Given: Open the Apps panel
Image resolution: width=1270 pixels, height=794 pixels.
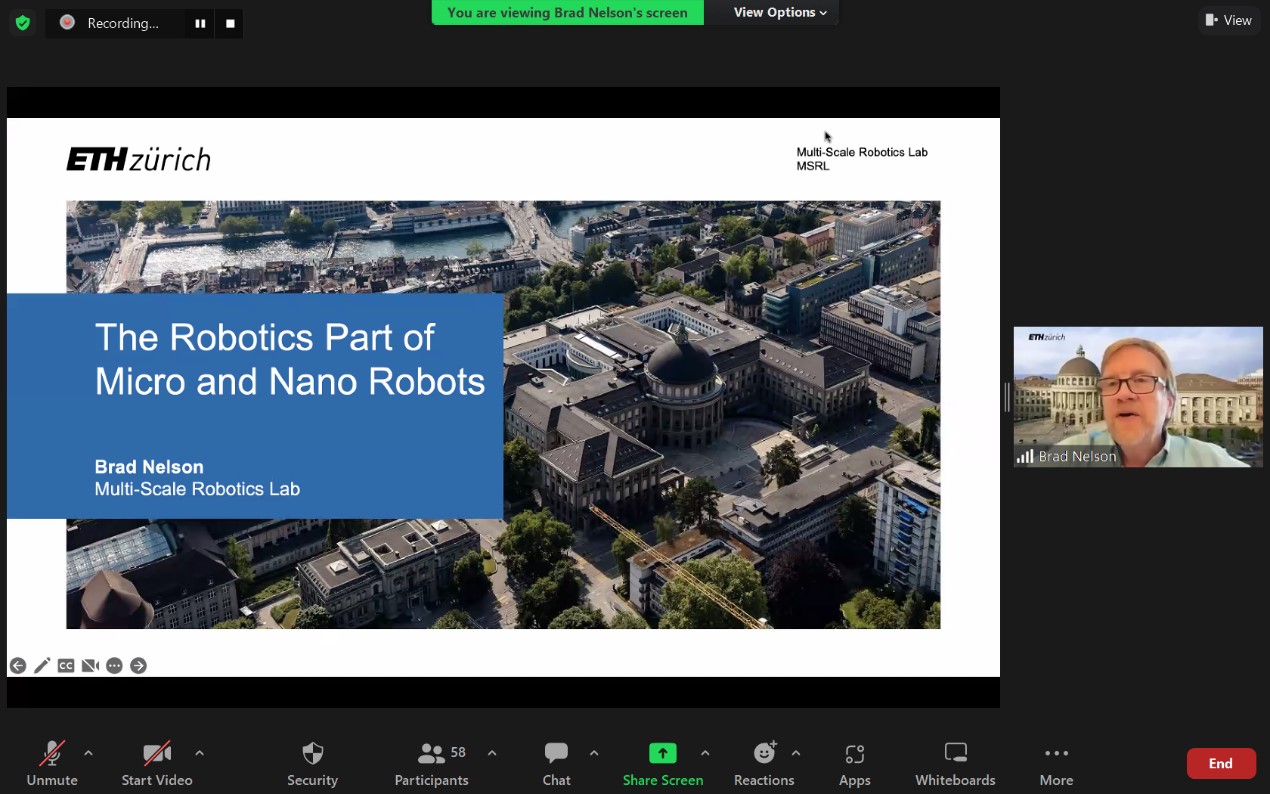Looking at the screenshot, I should [854, 763].
